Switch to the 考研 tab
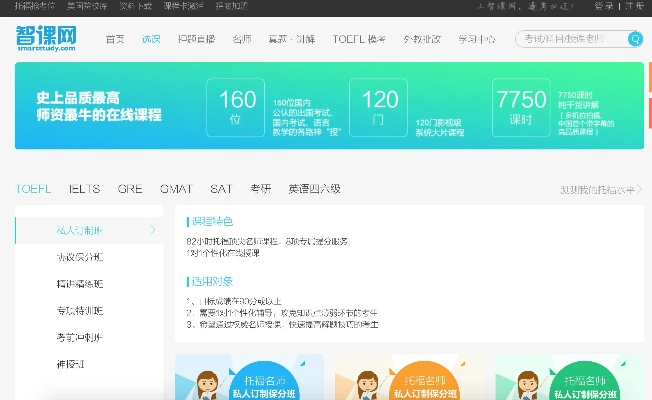 tap(261, 189)
